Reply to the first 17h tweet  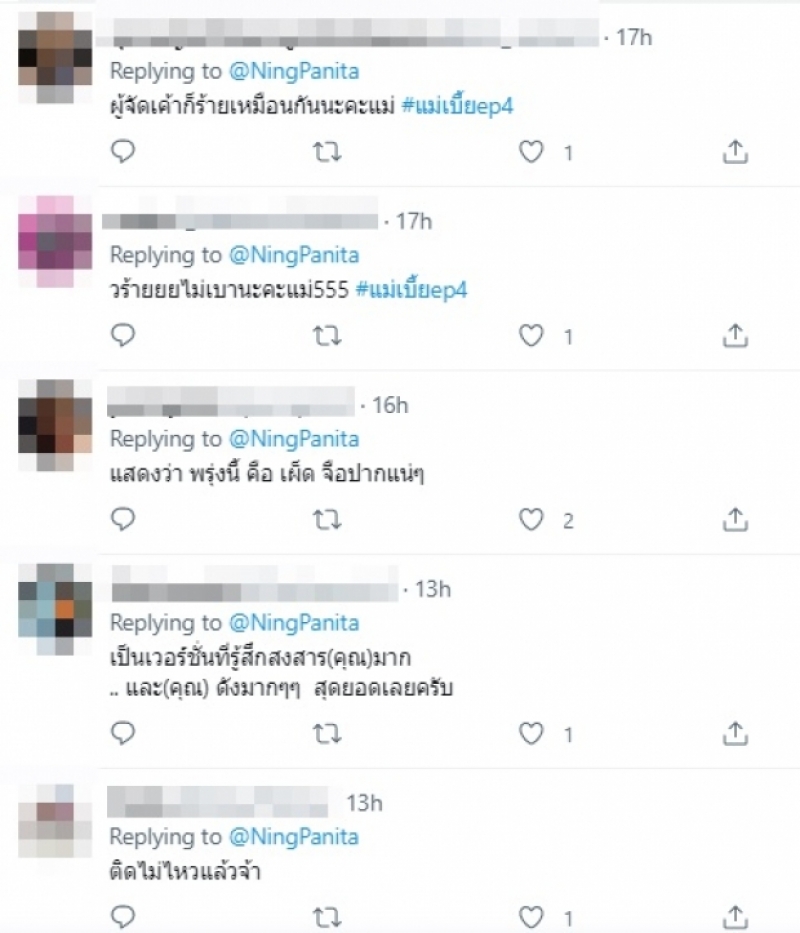[x=123, y=152]
